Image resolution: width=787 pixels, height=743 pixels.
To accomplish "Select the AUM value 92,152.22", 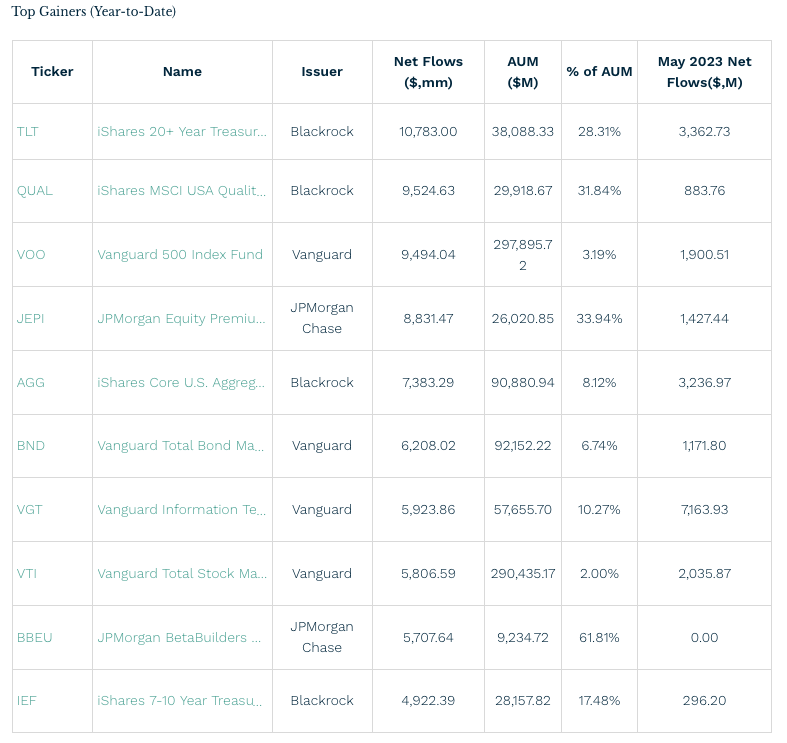I will click(x=522, y=446).
